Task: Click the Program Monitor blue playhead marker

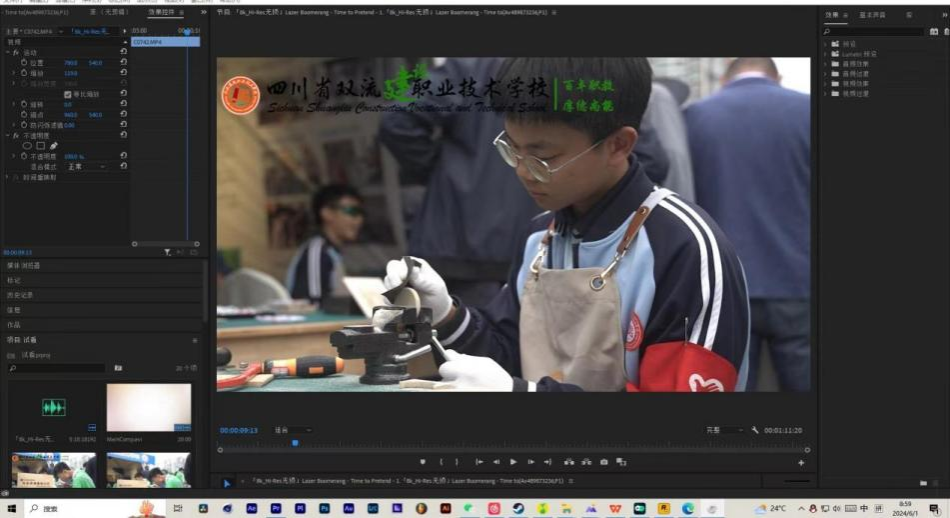Action: [x=295, y=443]
